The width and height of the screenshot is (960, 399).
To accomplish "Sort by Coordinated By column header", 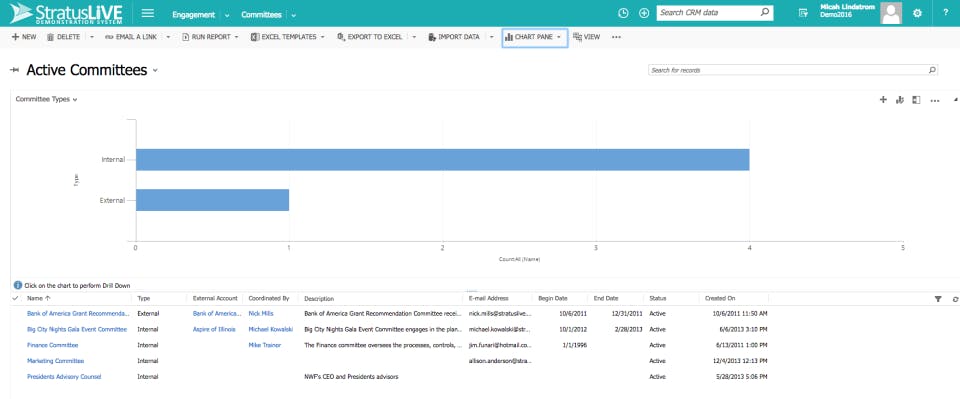I will coord(269,299).
